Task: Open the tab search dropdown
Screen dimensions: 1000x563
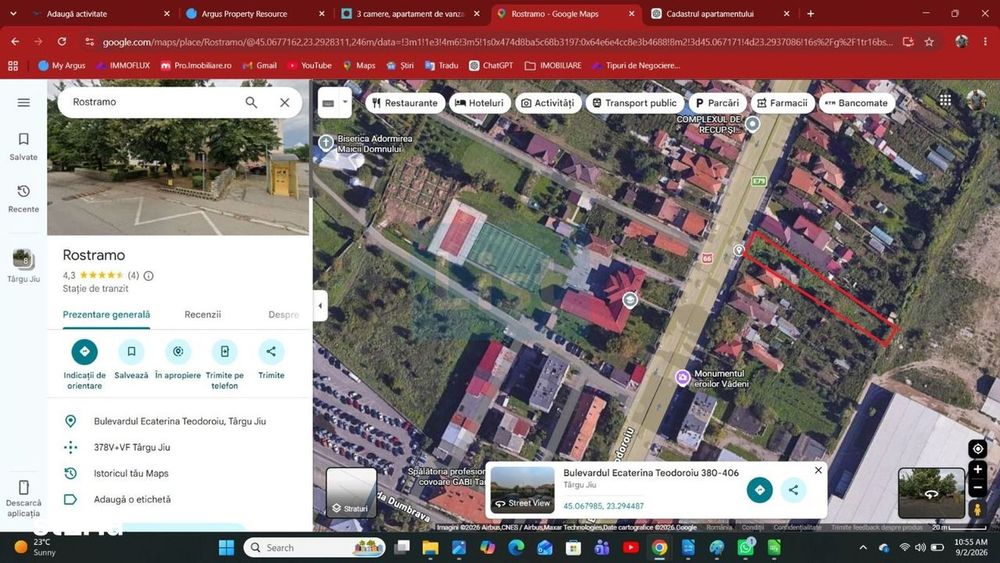Action: pos(13,13)
